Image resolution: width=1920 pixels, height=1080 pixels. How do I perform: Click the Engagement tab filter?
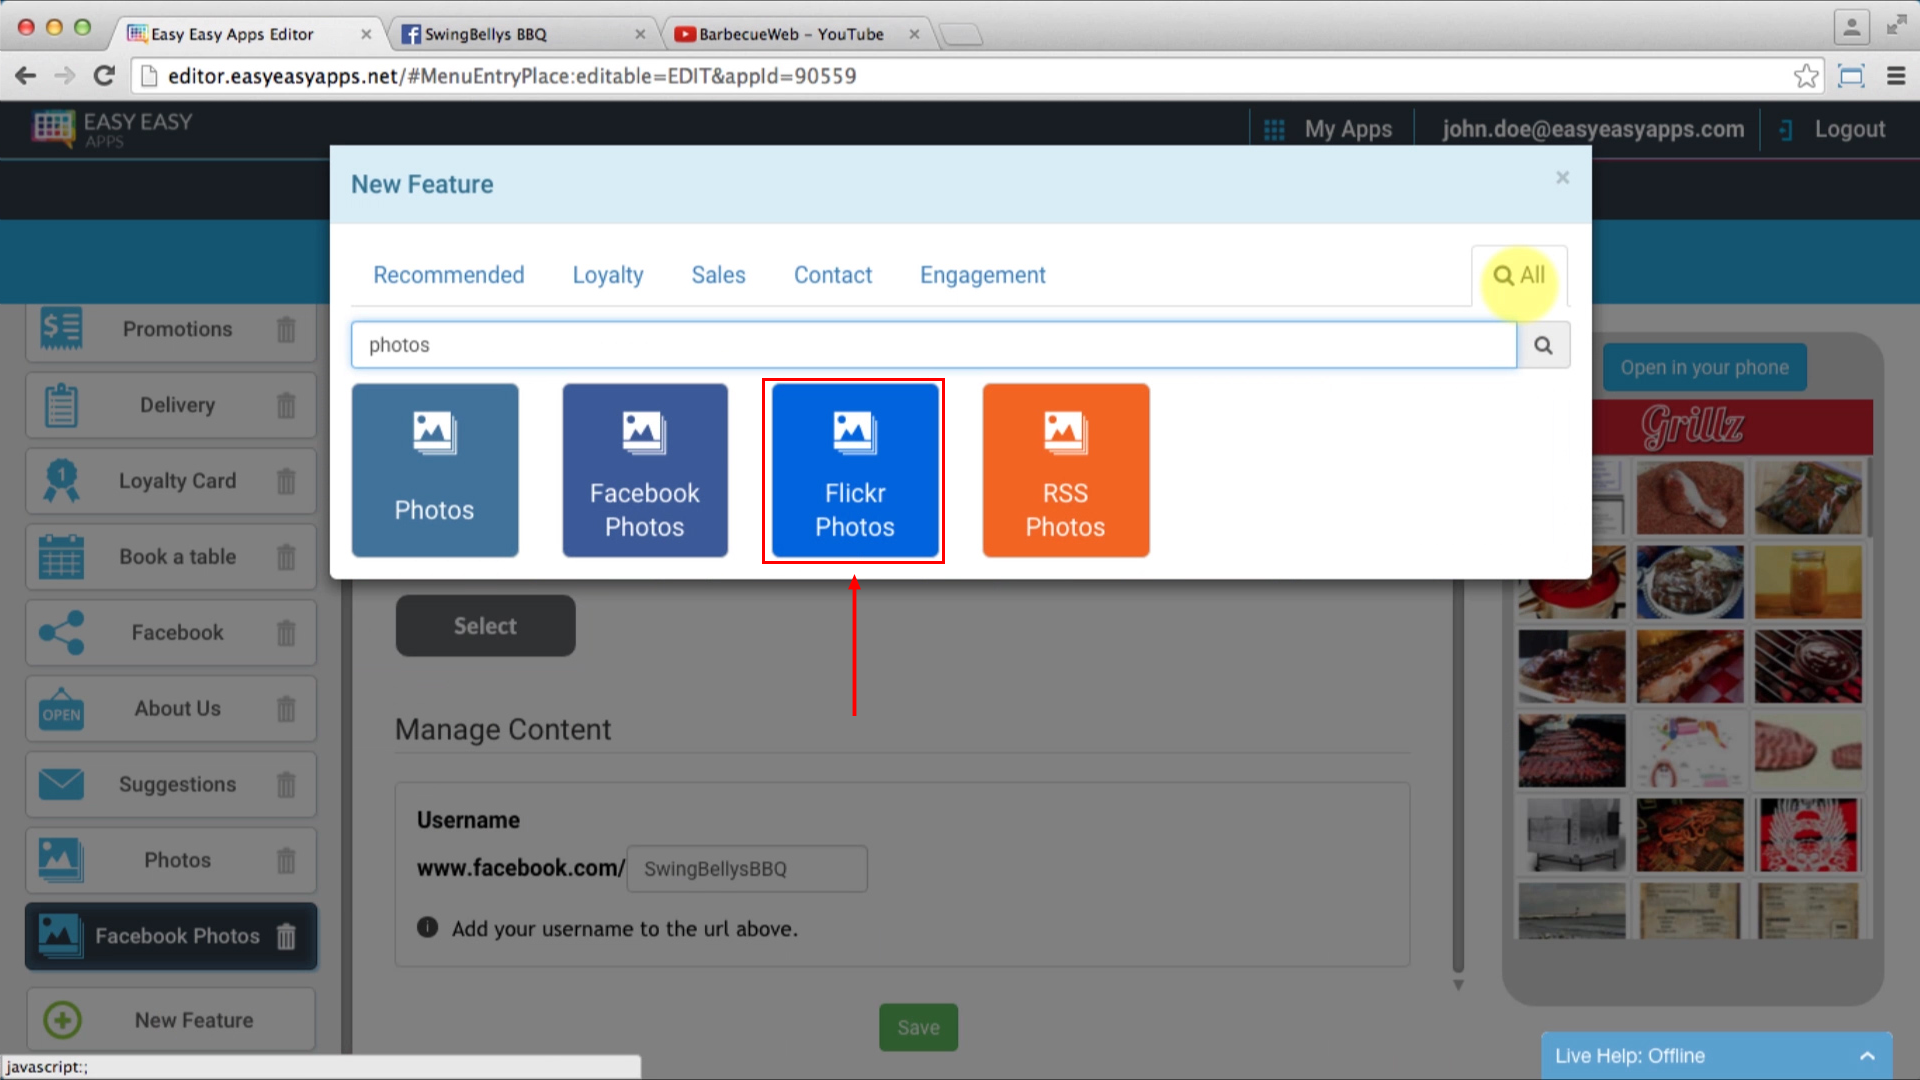coord(982,274)
